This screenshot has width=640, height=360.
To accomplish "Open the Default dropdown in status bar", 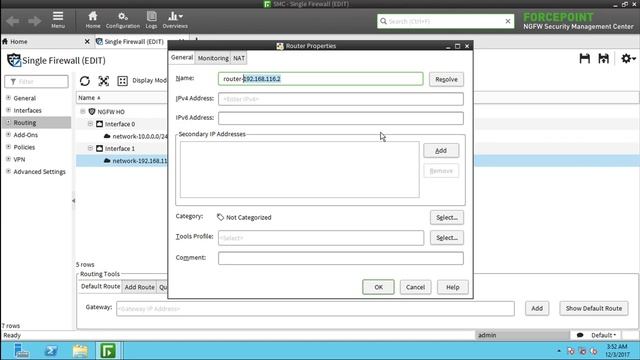I will [x=603, y=335].
